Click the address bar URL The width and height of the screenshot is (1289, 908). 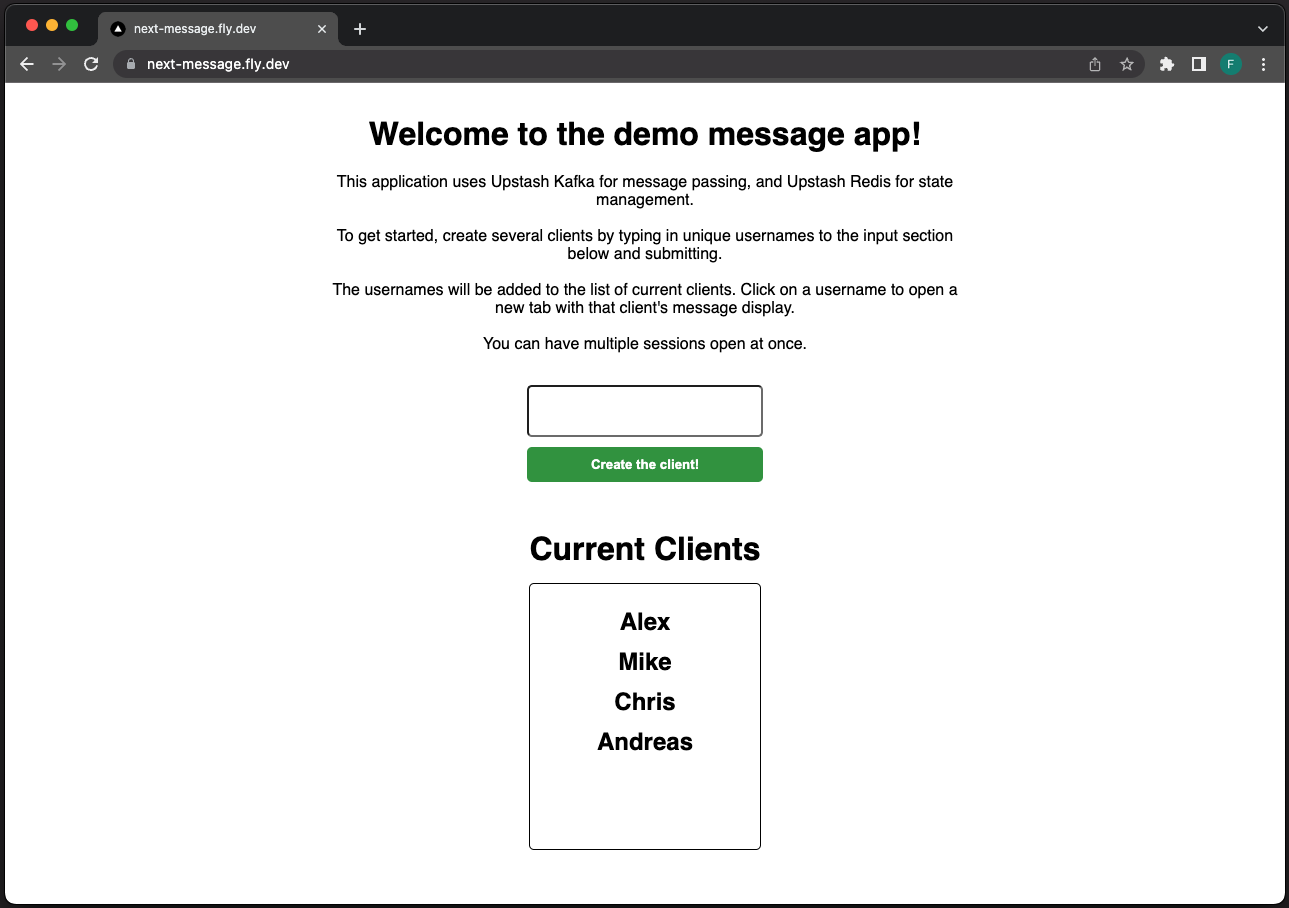point(218,64)
